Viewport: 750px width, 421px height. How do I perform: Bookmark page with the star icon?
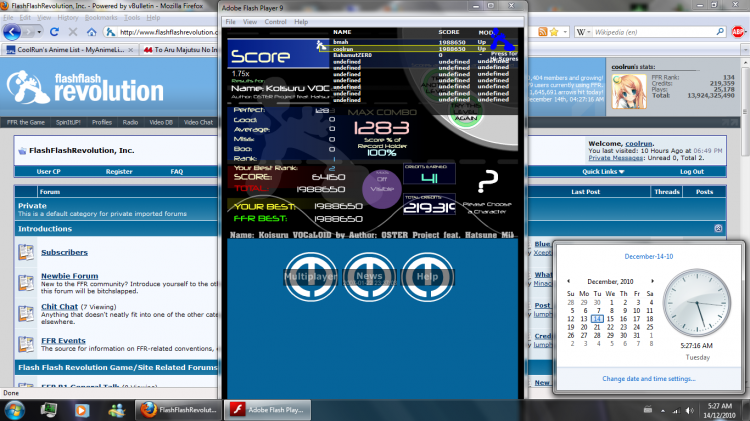point(554,32)
